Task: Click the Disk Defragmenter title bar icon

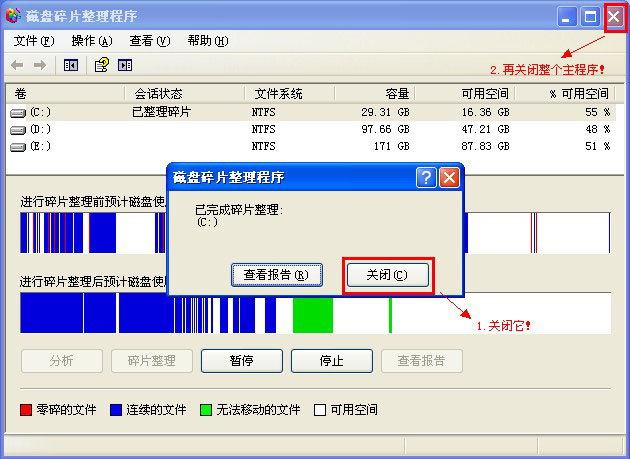Action: pyautogui.click(x=13, y=15)
